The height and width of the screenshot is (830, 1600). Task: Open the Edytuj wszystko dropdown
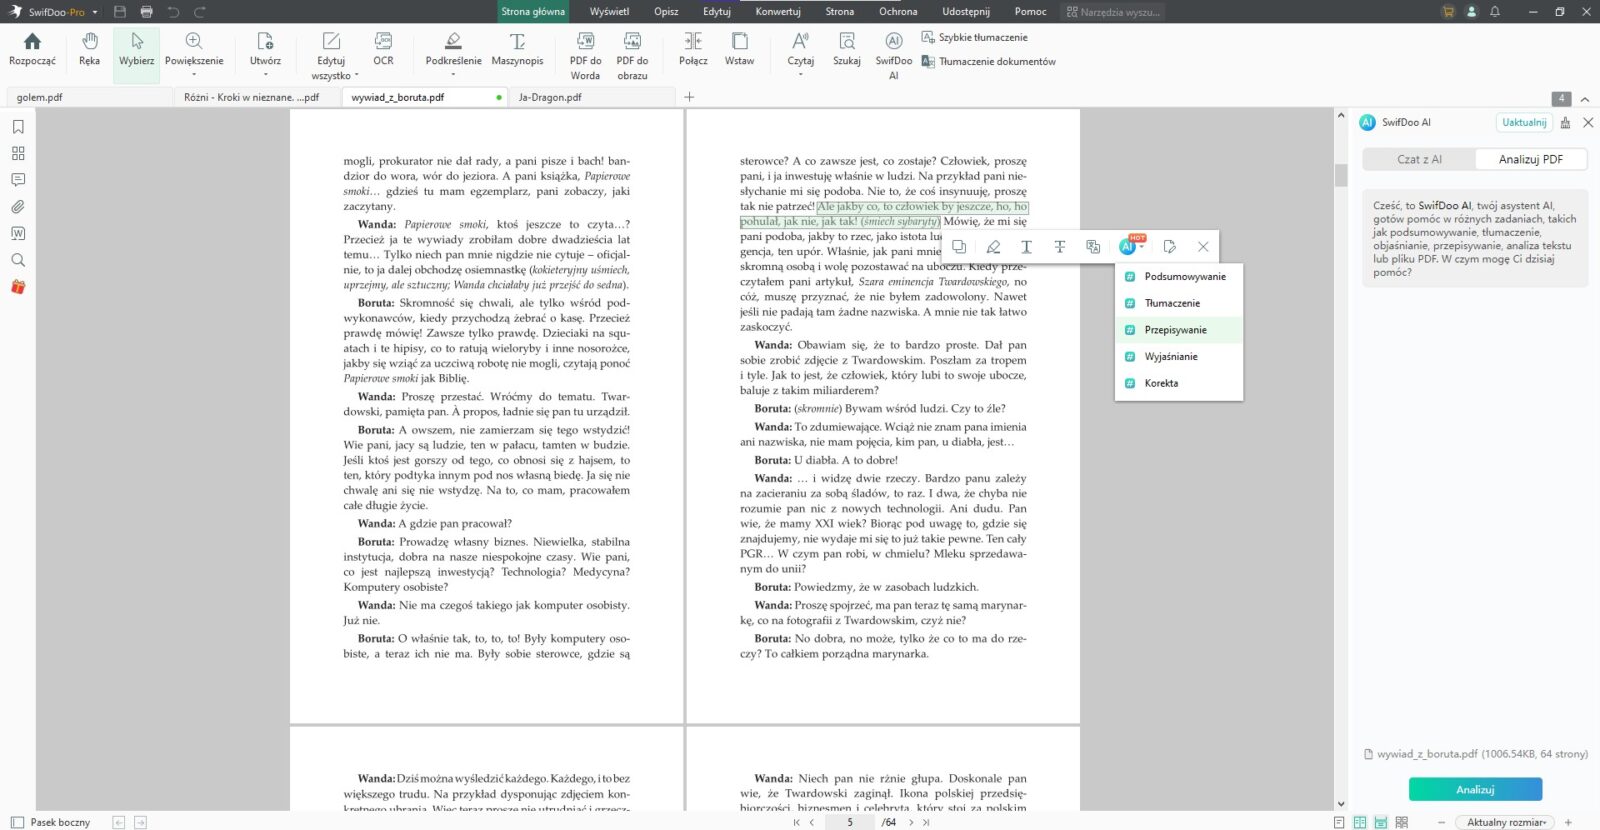[x=356, y=76]
